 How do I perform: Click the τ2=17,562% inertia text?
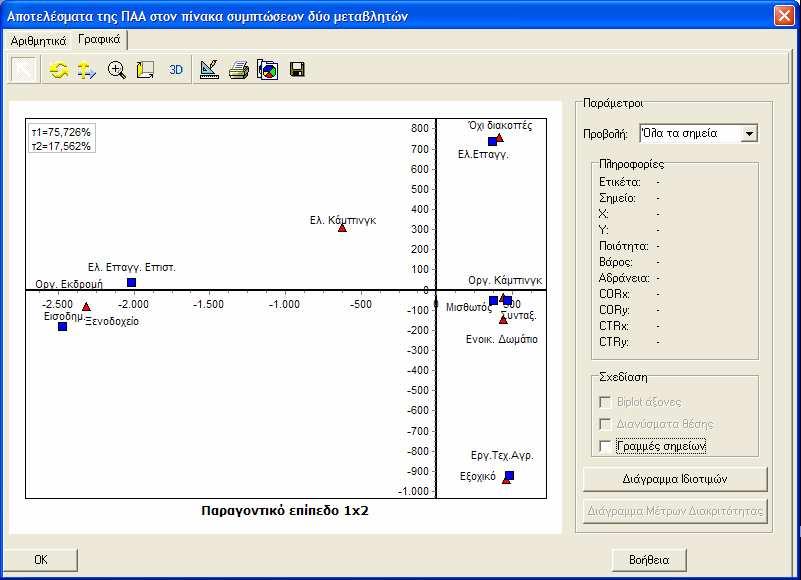click(61, 146)
